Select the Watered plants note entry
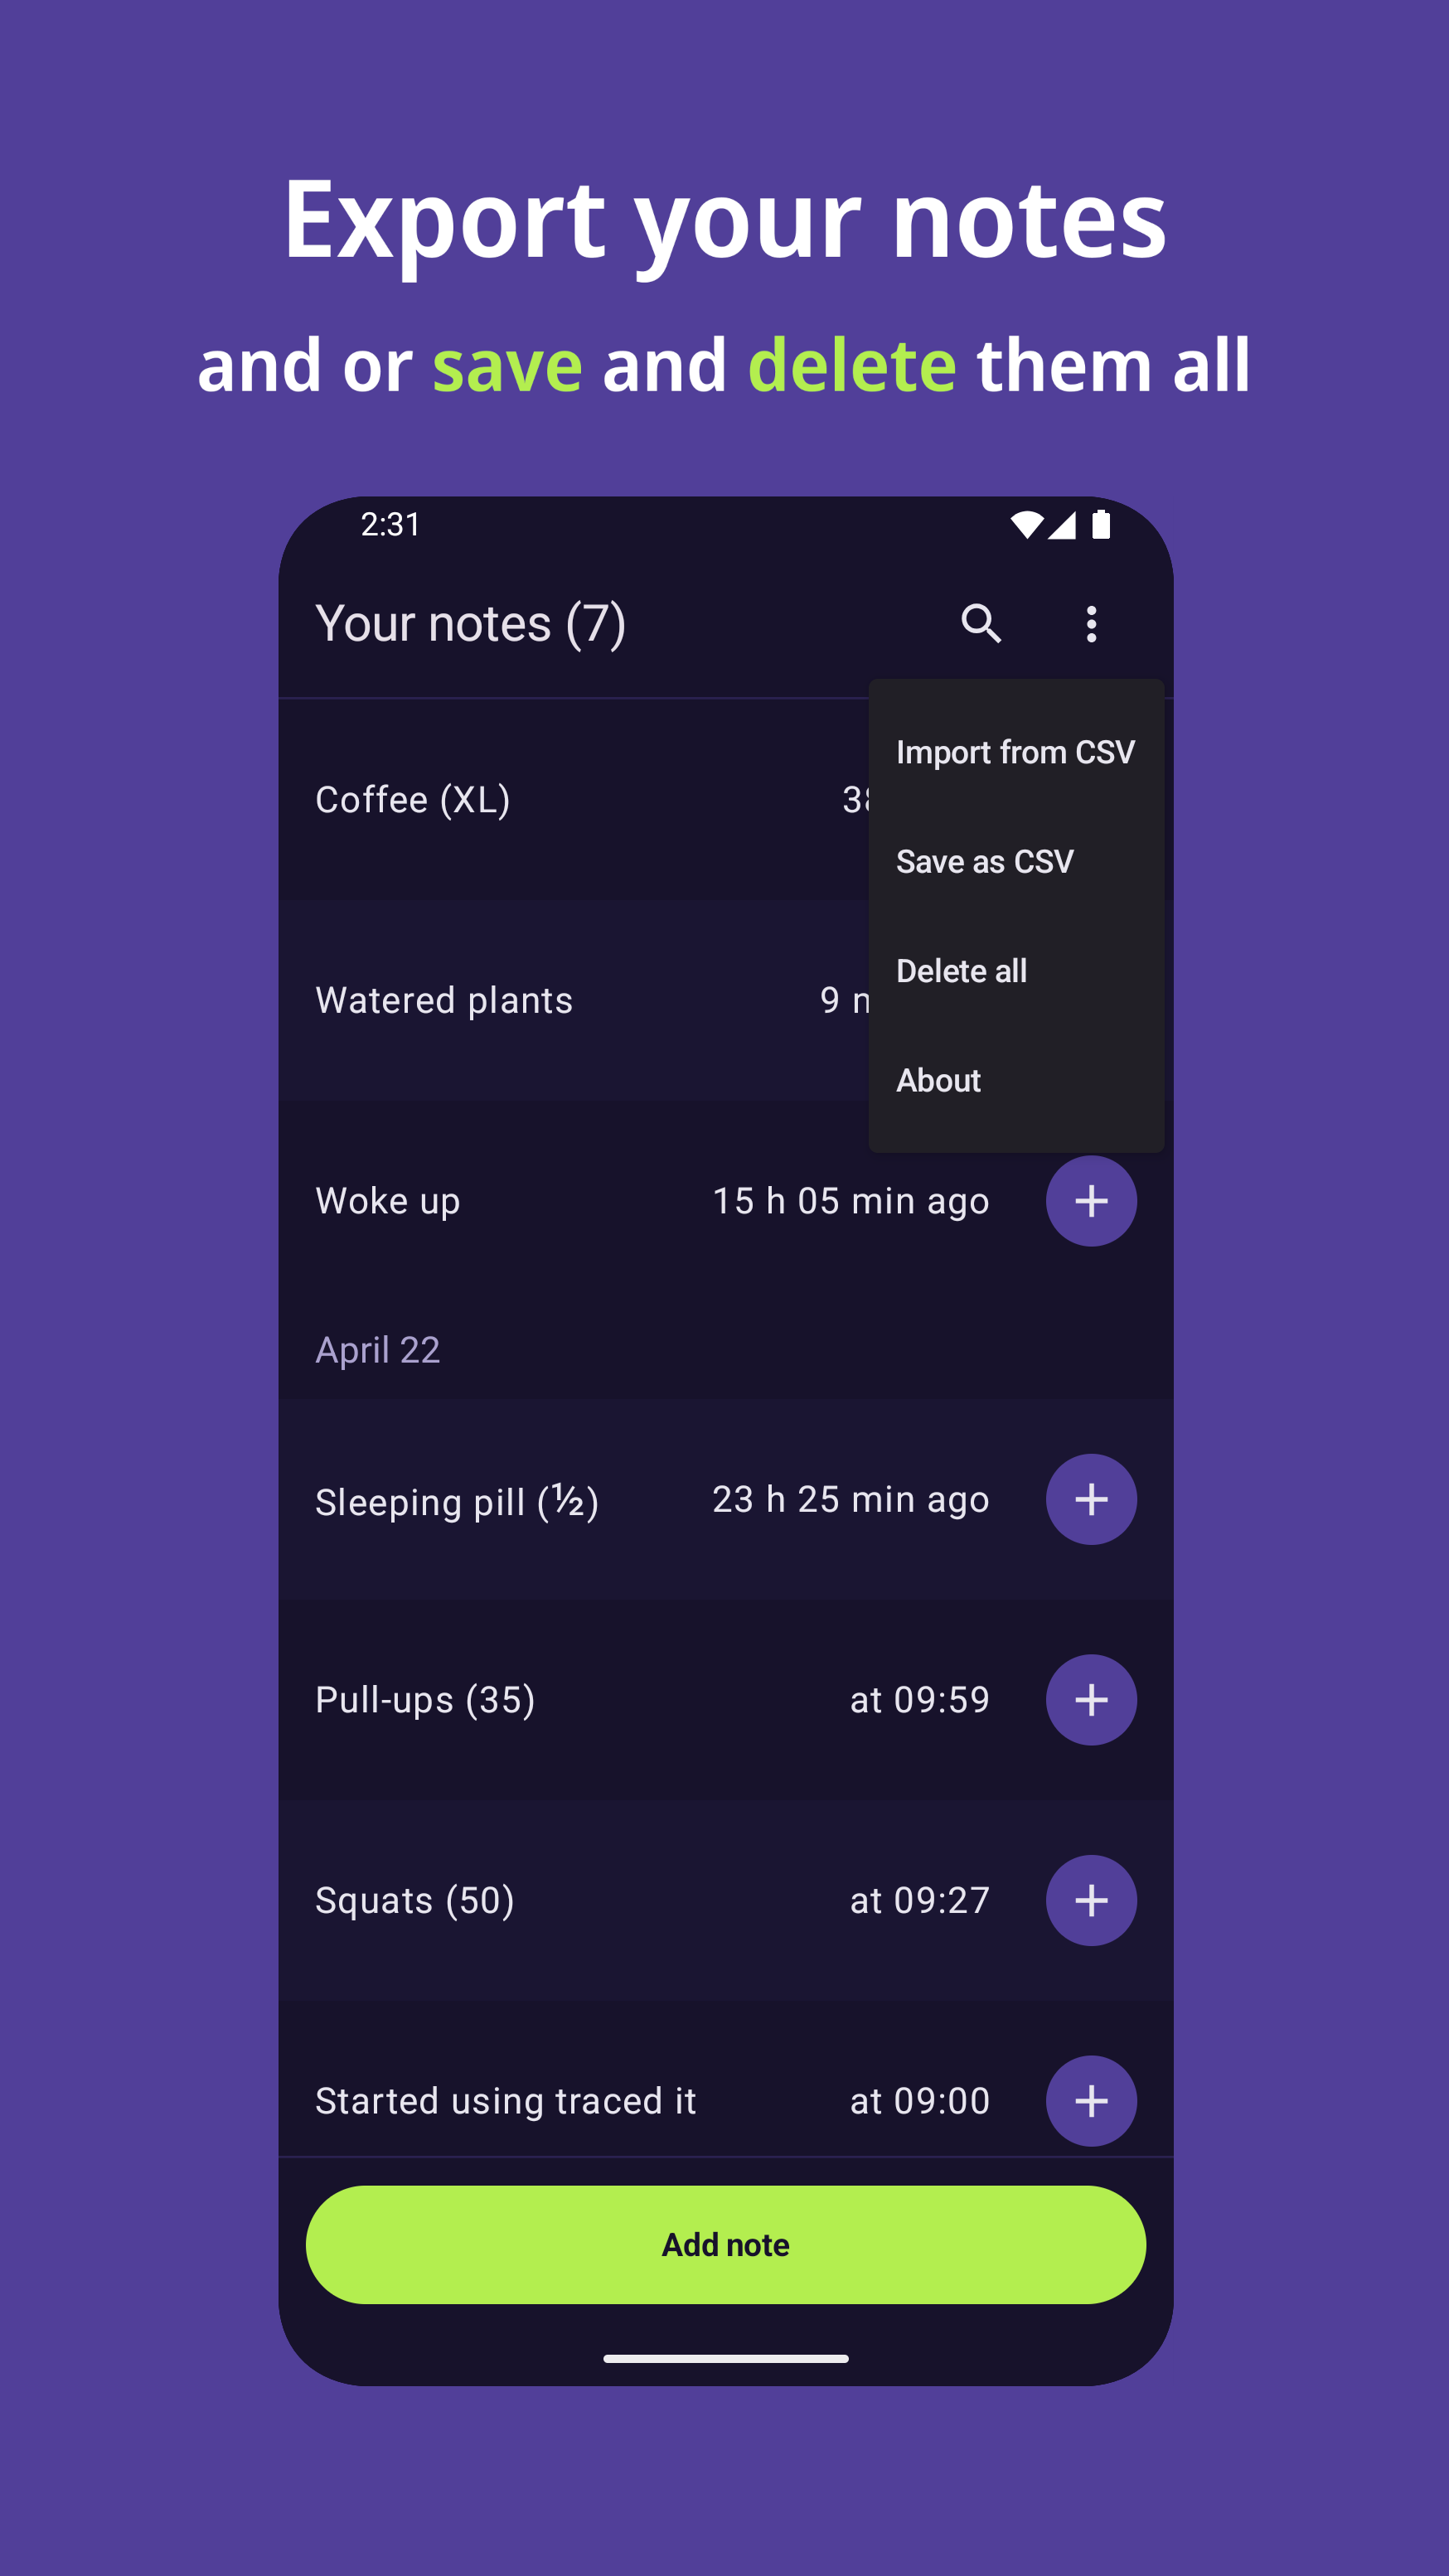Image resolution: width=1449 pixels, height=2576 pixels. (x=444, y=1001)
